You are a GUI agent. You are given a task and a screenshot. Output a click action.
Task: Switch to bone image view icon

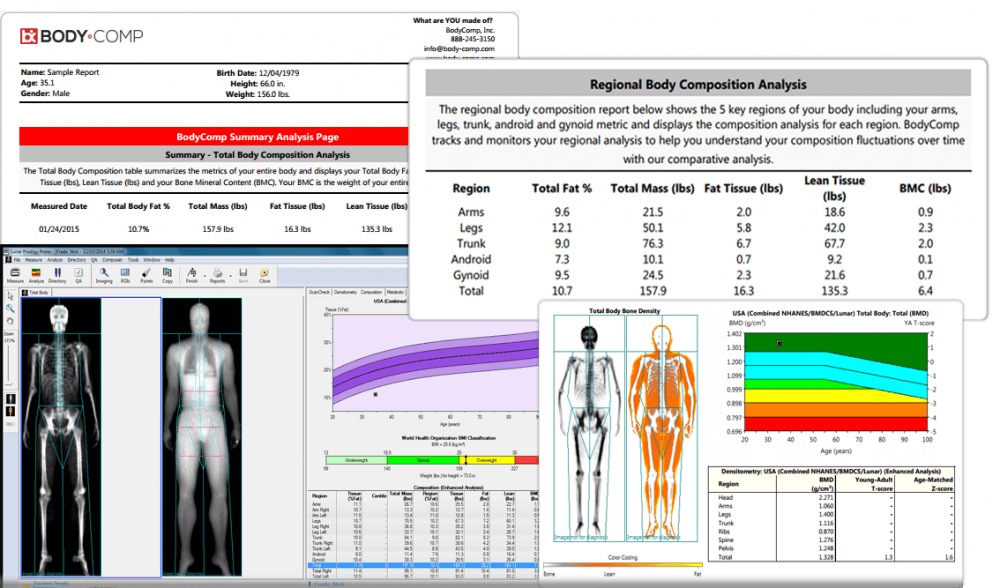pyautogui.click(x=10, y=399)
